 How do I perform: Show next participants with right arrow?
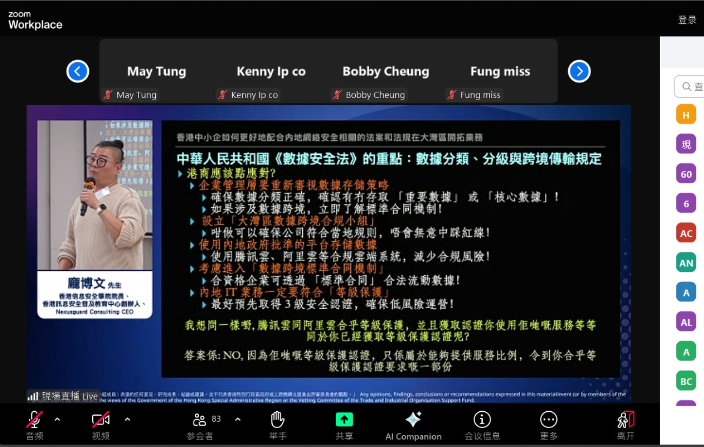point(579,71)
